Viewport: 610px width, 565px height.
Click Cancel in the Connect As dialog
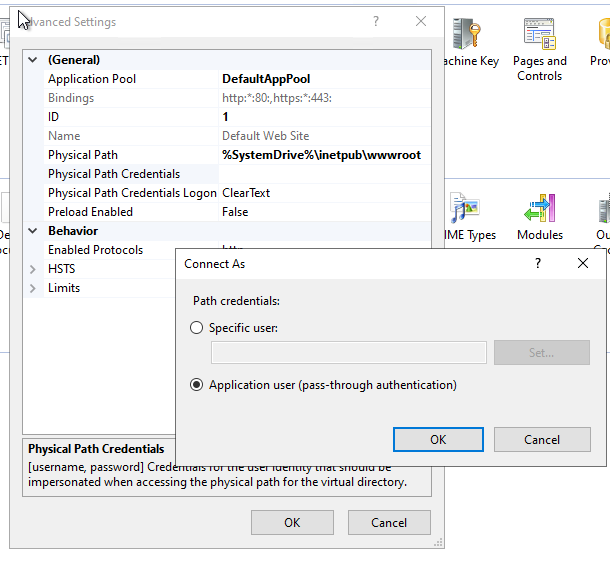pyautogui.click(x=542, y=440)
